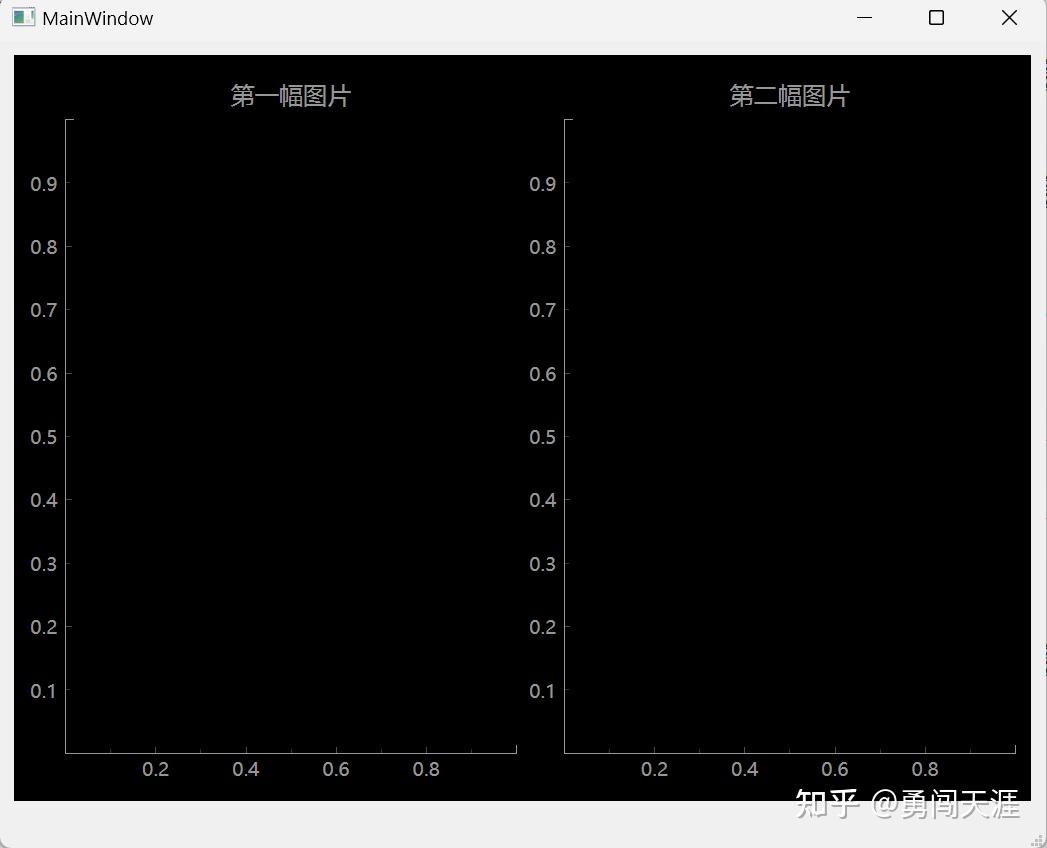Screen dimensions: 1047x848
Task: Click the MainWindow application icon in the title bar
Action: tap(22, 17)
